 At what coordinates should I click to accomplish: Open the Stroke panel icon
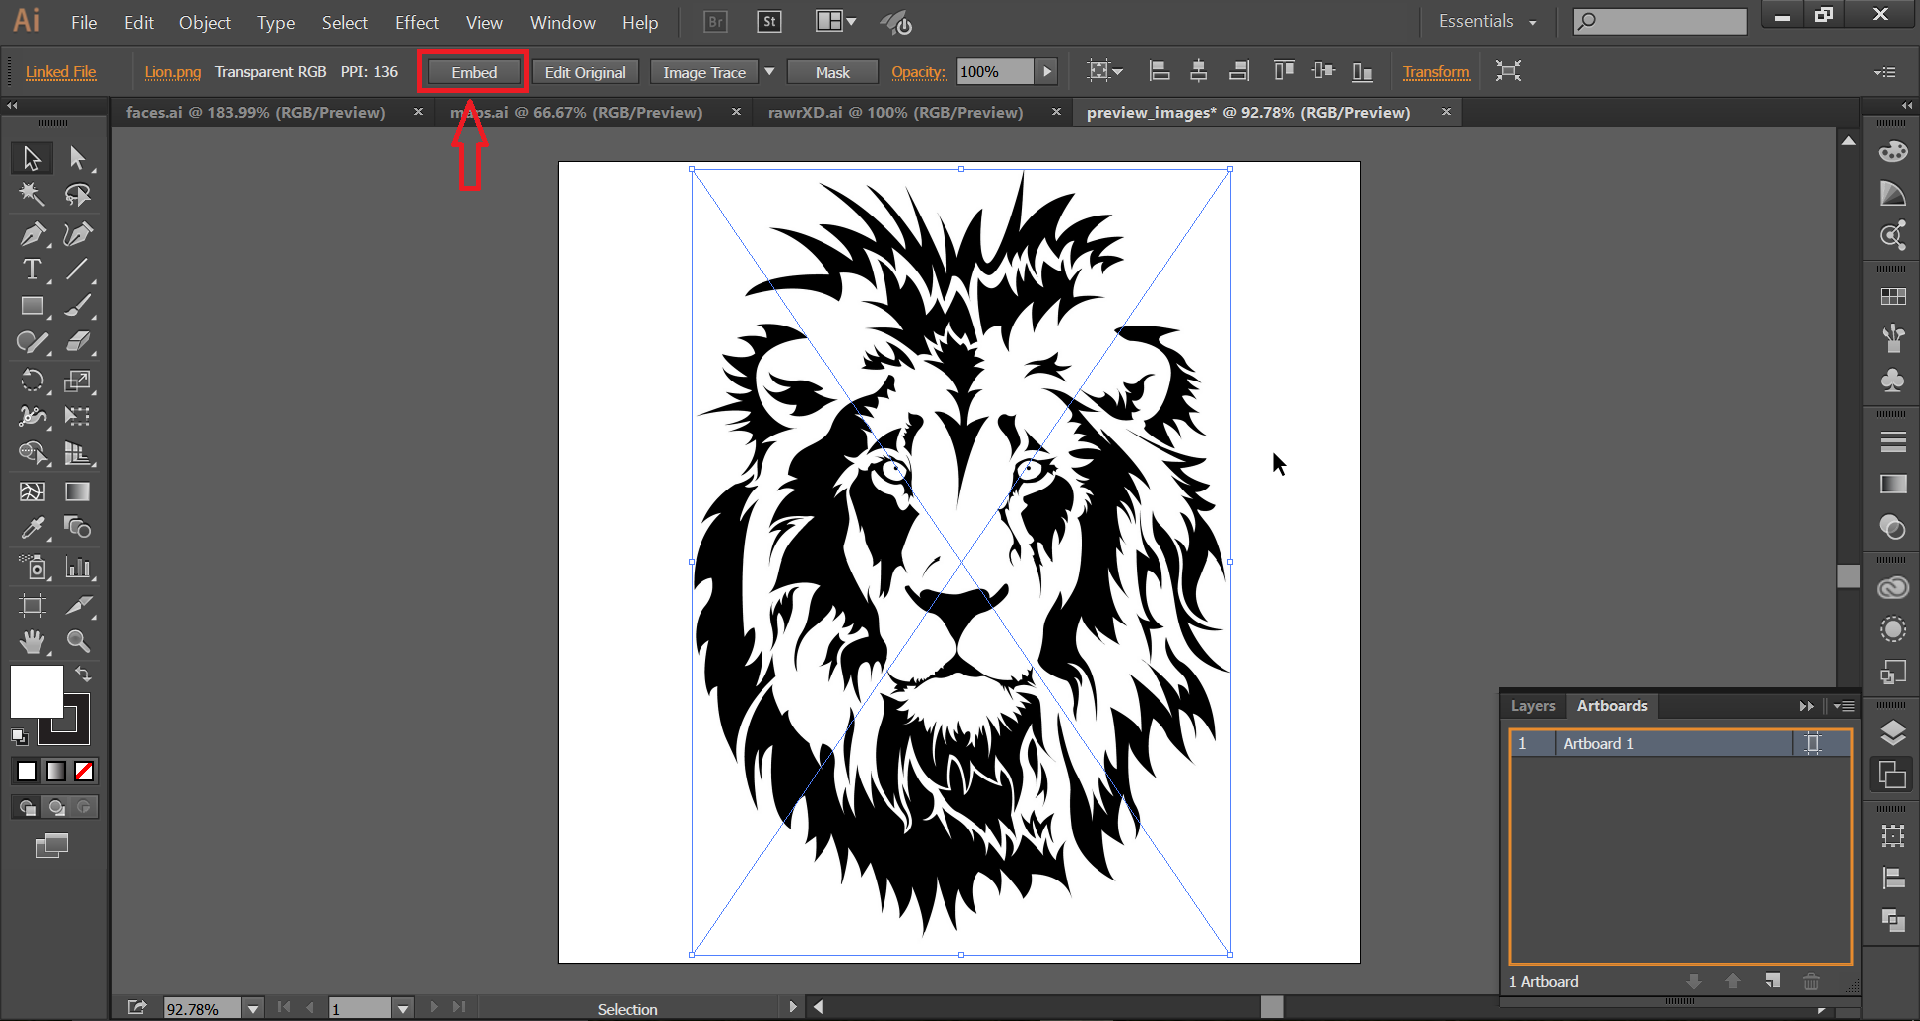(1892, 442)
